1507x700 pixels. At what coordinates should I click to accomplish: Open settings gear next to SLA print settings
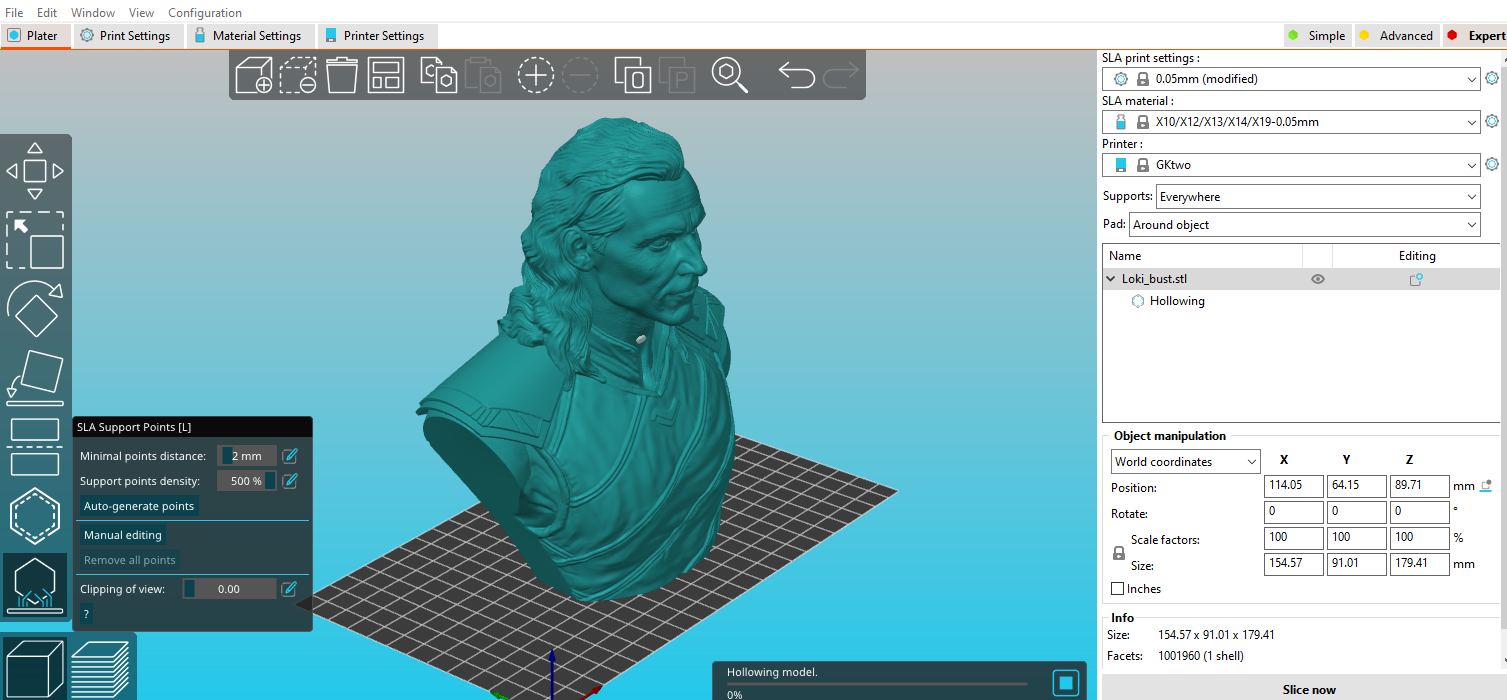click(x=1492, y=79)
